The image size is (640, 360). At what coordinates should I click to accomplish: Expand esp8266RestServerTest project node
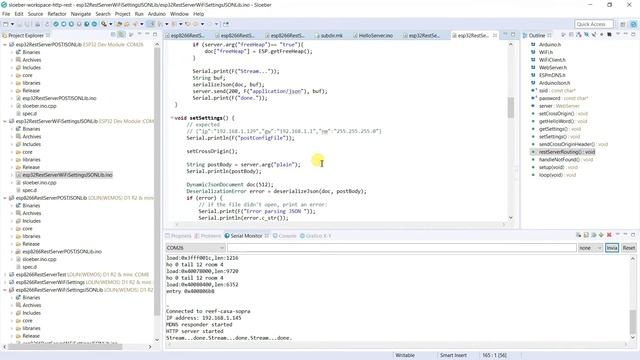pyautogui.click(x=5, y=275)
